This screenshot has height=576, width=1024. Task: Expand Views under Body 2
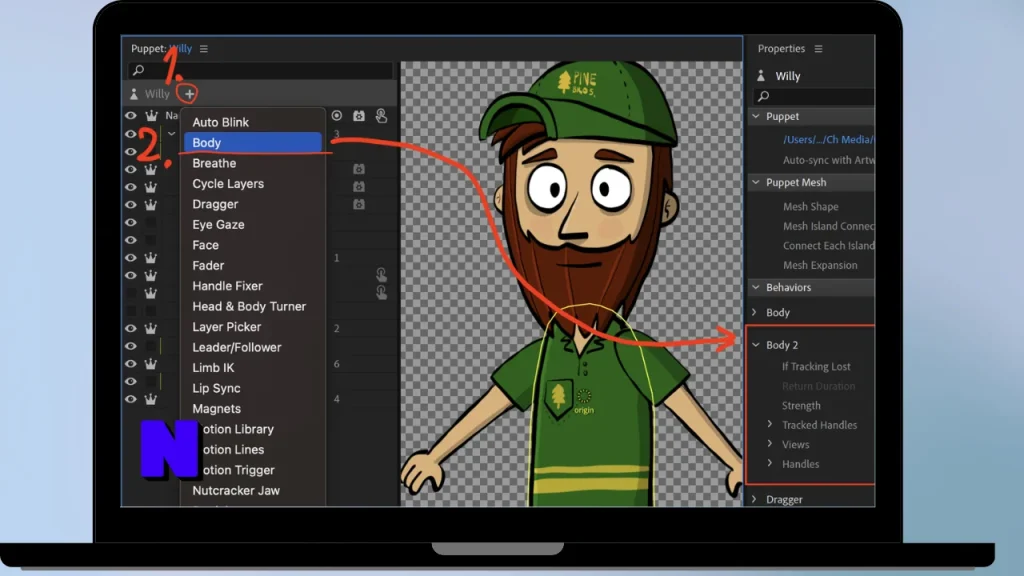click(x=770, y=444)
